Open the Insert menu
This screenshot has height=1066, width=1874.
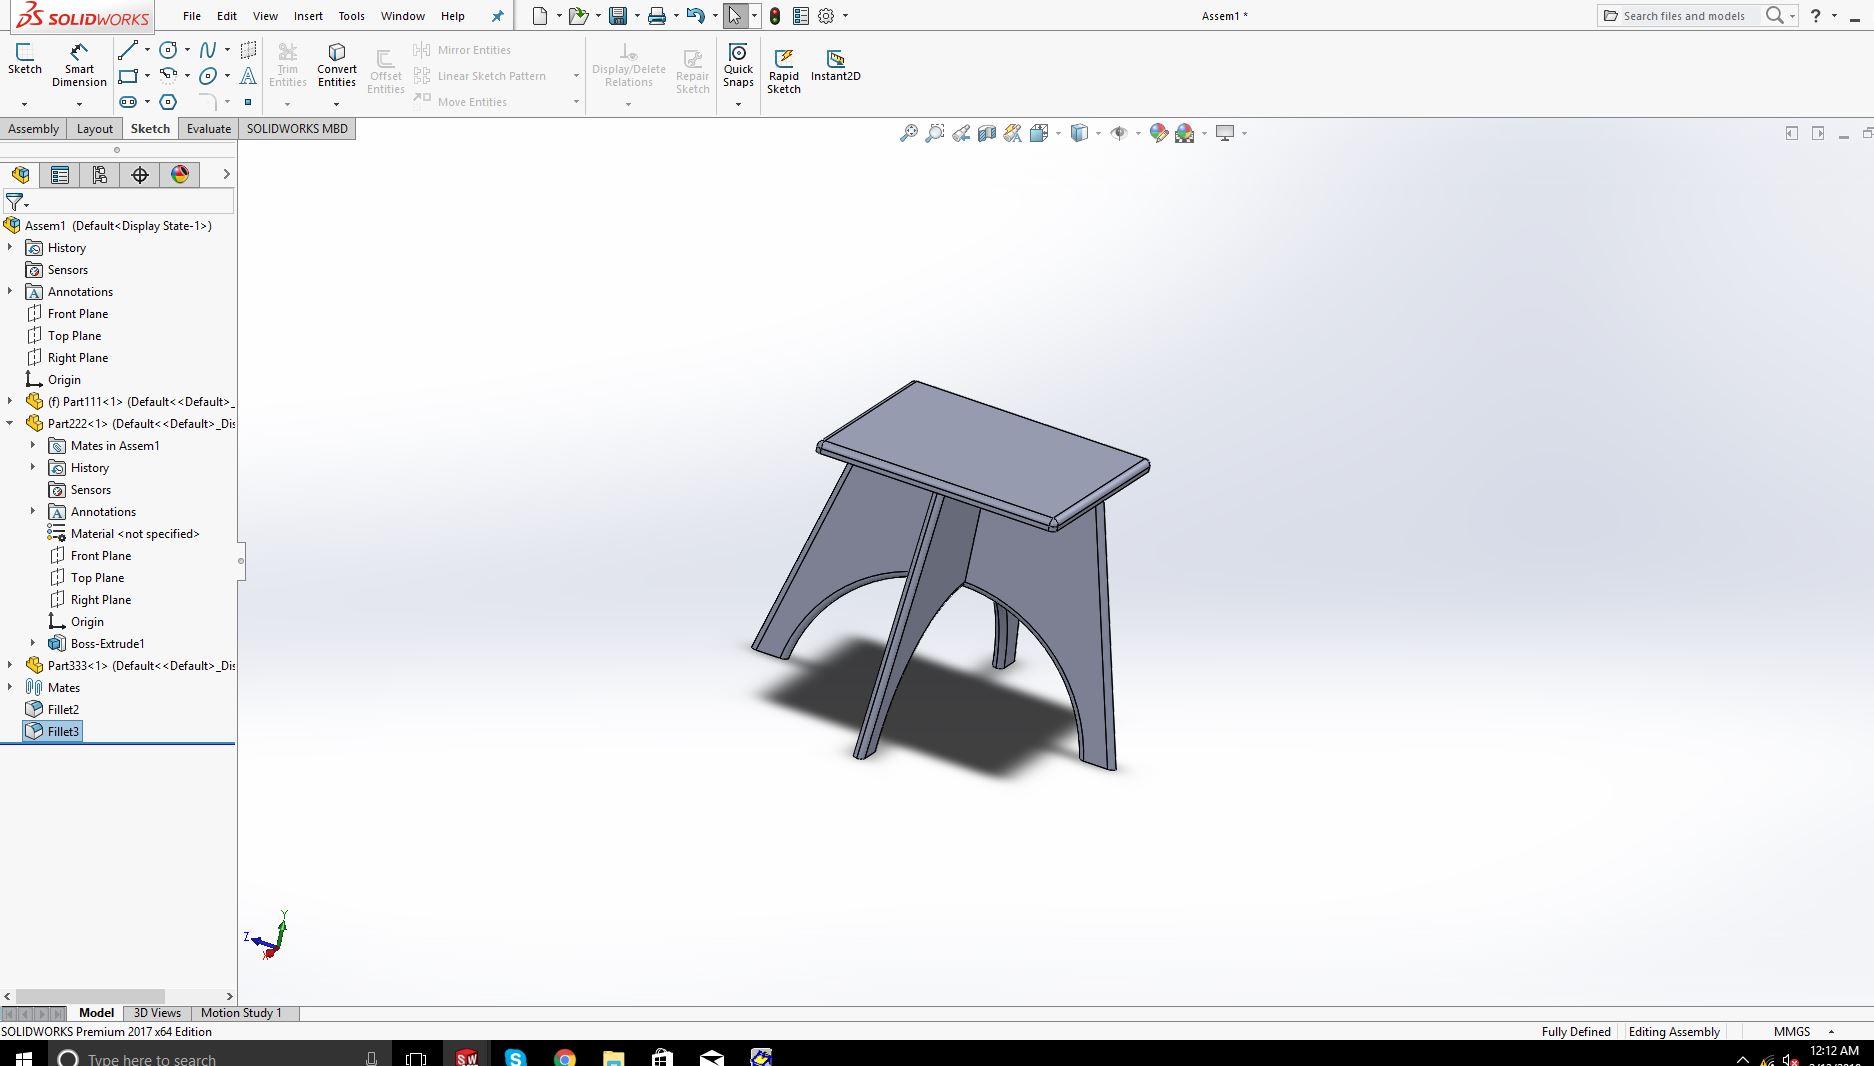pyautogui.click(x=308, y=16)
